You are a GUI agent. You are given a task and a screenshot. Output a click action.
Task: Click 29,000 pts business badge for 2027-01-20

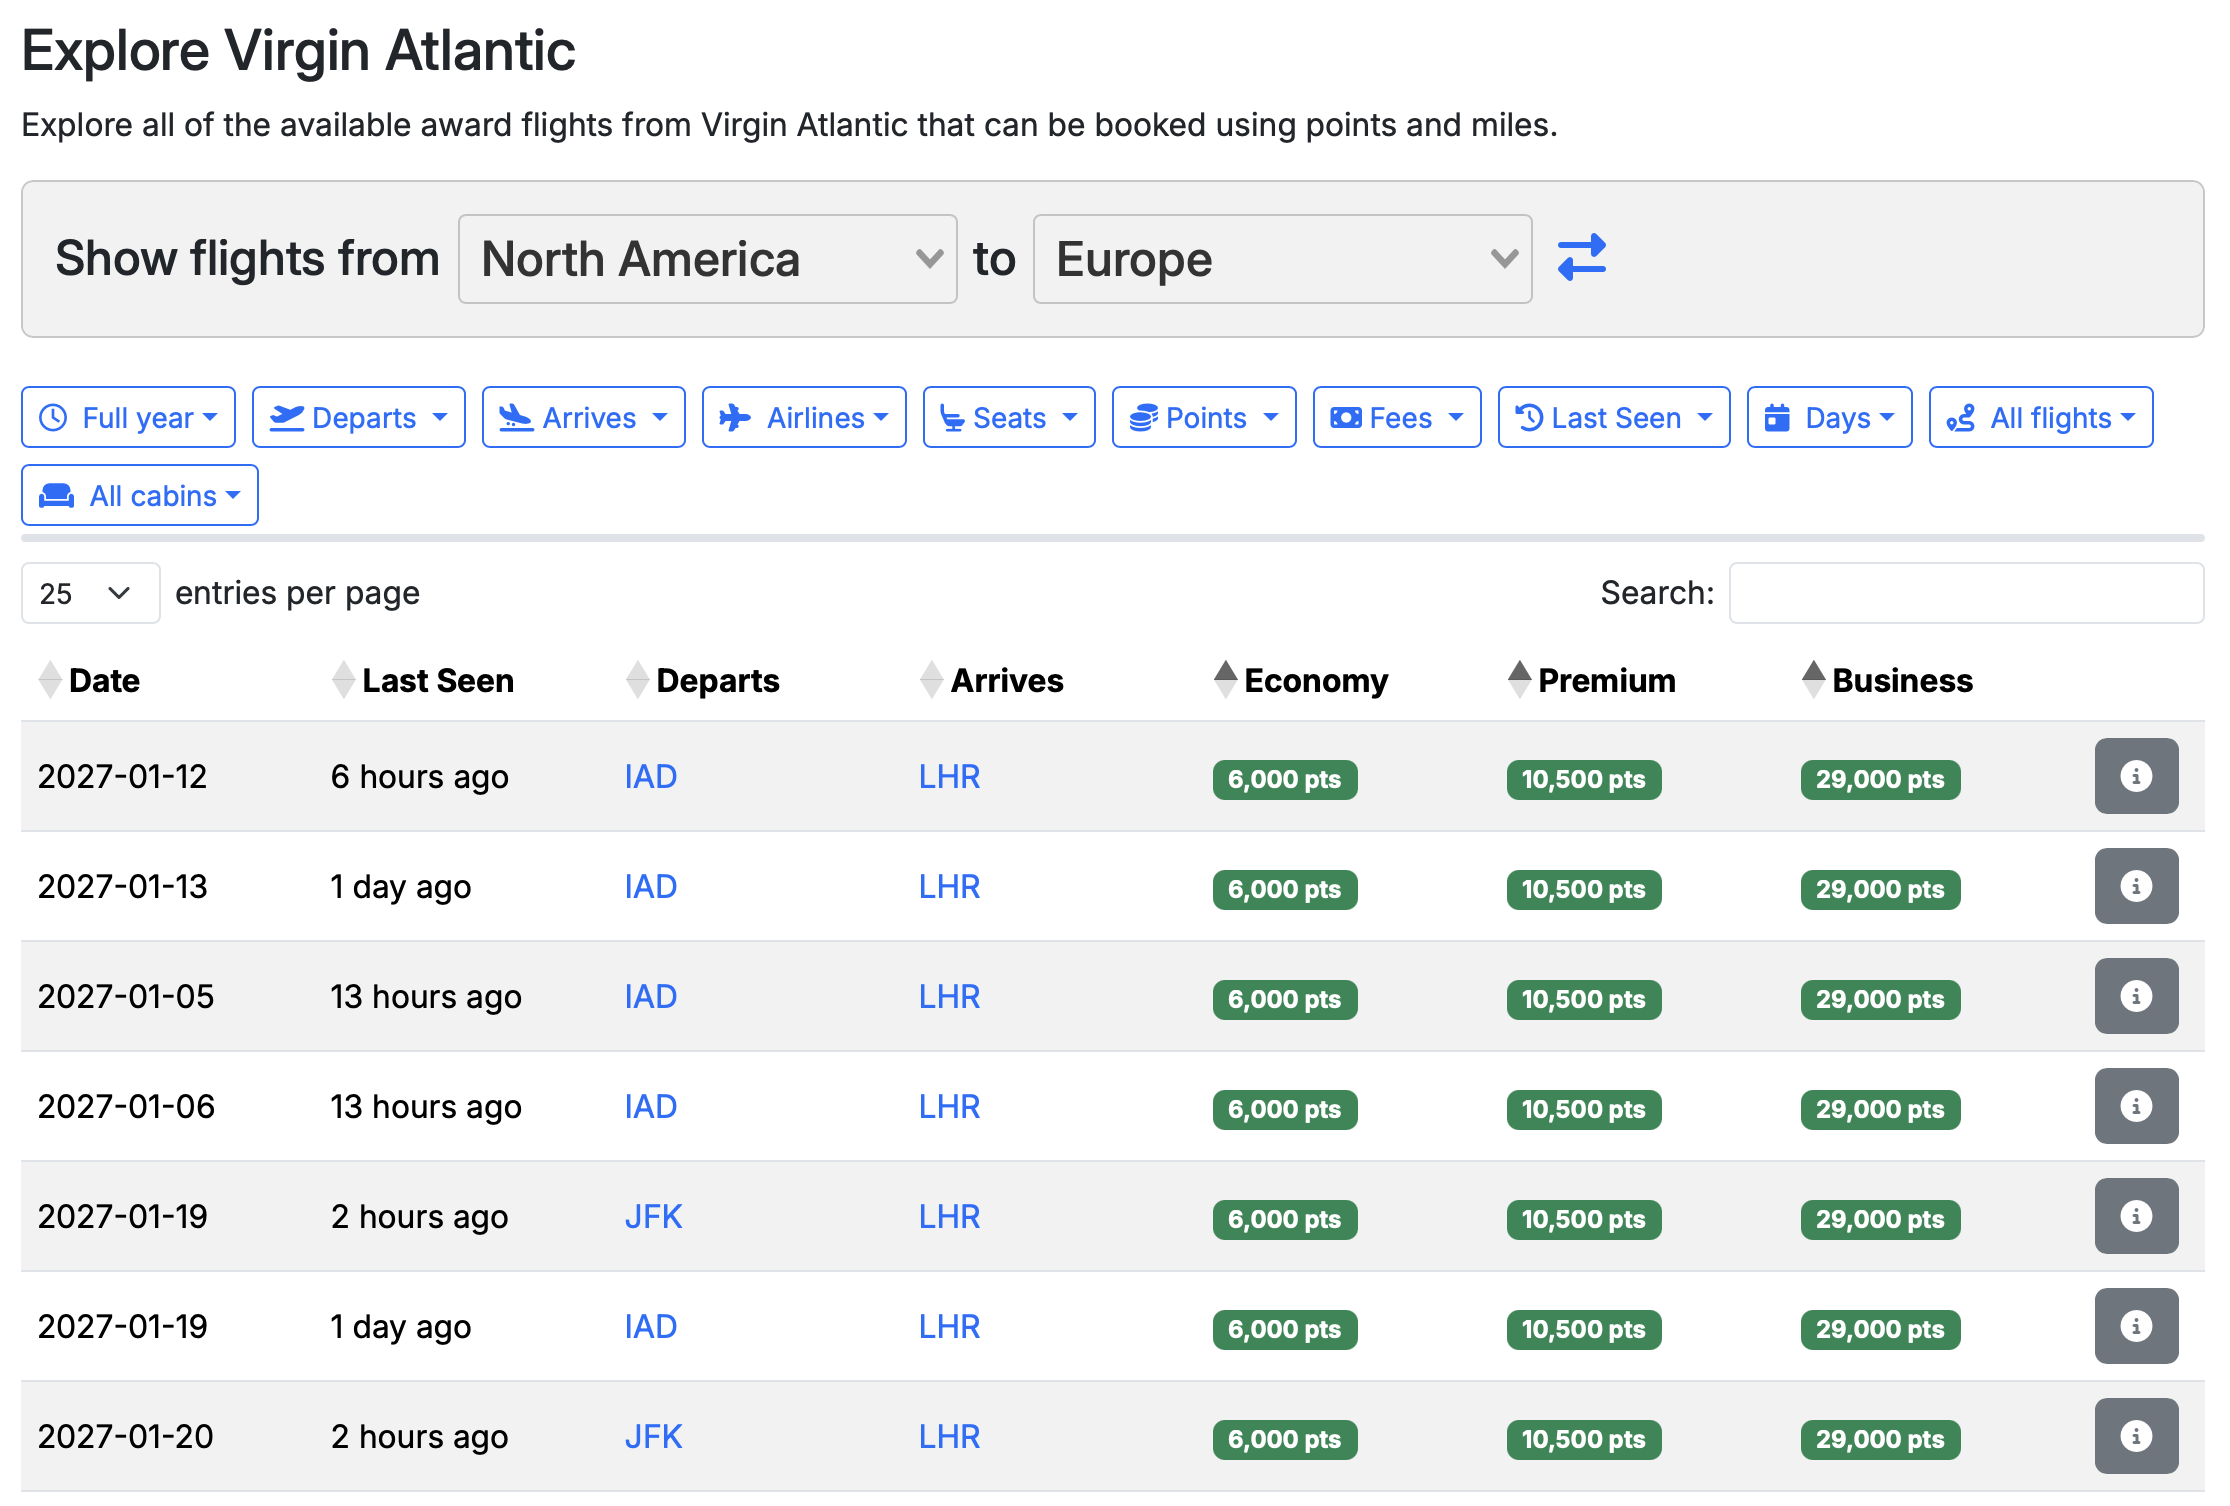[x=1880, y=1439]
